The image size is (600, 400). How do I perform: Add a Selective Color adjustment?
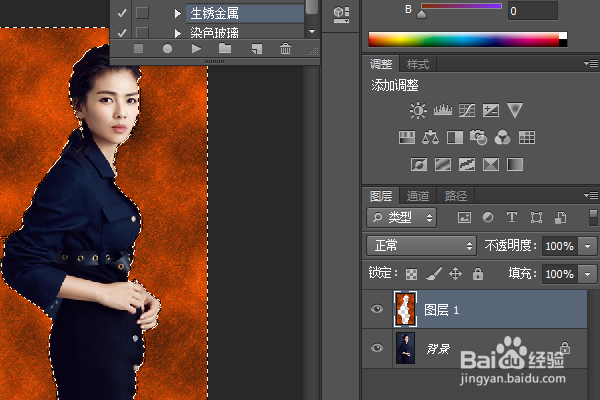coord(491,165)
